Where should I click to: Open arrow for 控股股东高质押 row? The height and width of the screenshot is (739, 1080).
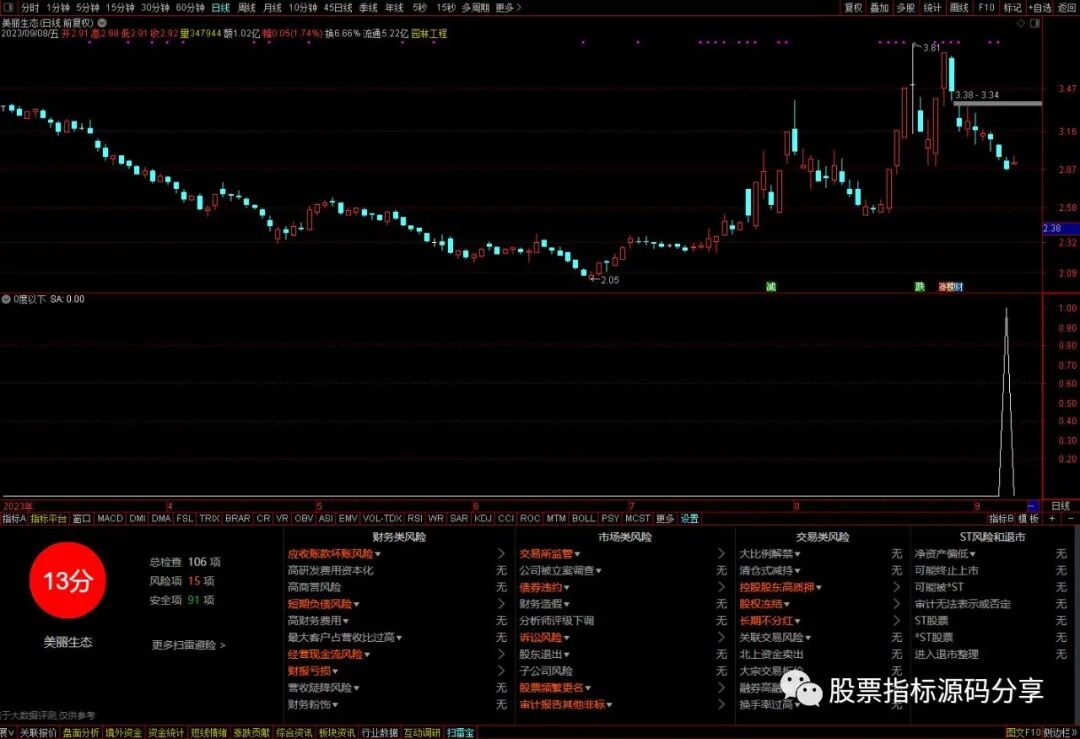tap(896, 587)
